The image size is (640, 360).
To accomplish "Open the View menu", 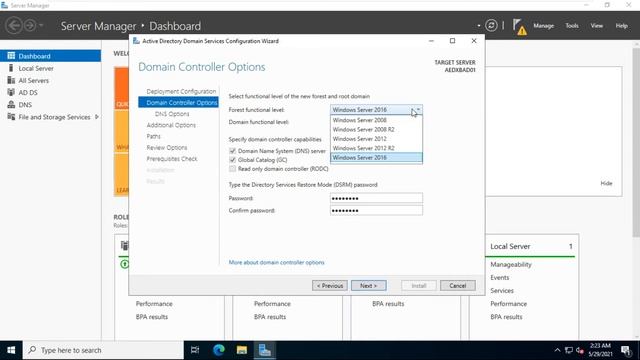I will [x=596, y=26].
